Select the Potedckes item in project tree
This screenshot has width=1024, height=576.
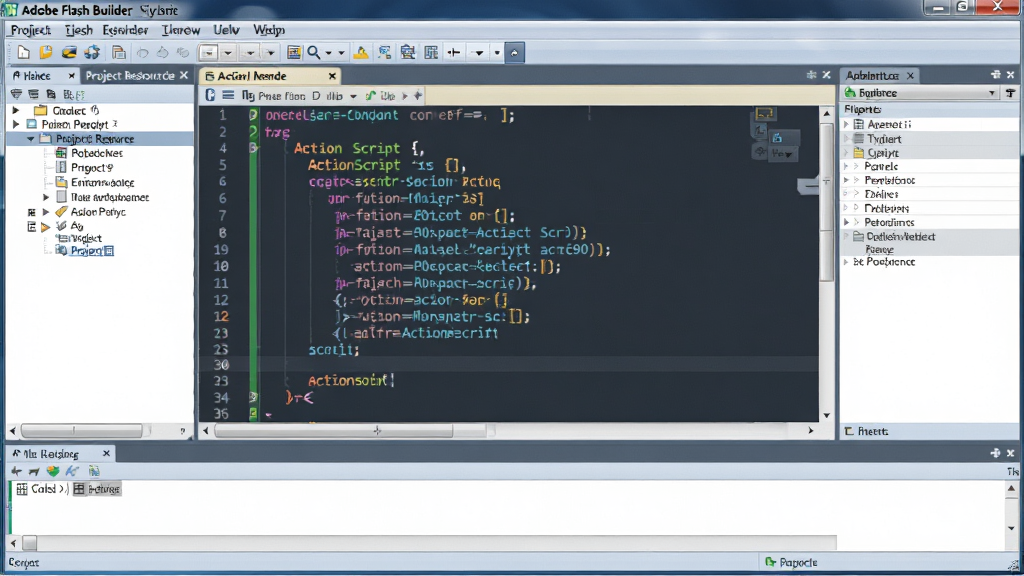(97, 153)
